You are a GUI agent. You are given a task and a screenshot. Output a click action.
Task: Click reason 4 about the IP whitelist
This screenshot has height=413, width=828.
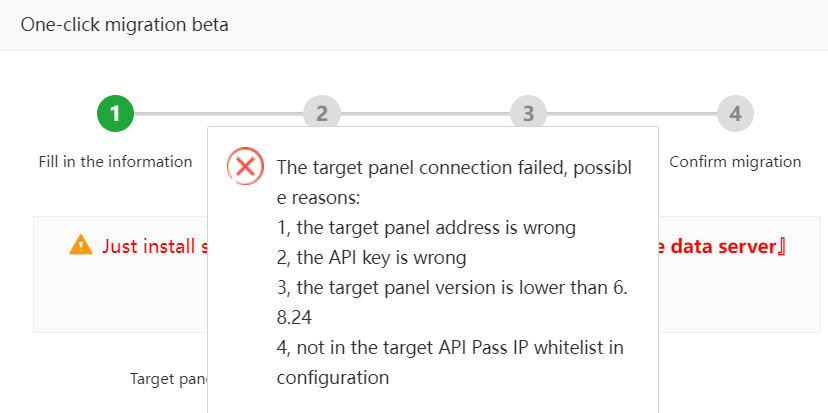click(450, 348)
